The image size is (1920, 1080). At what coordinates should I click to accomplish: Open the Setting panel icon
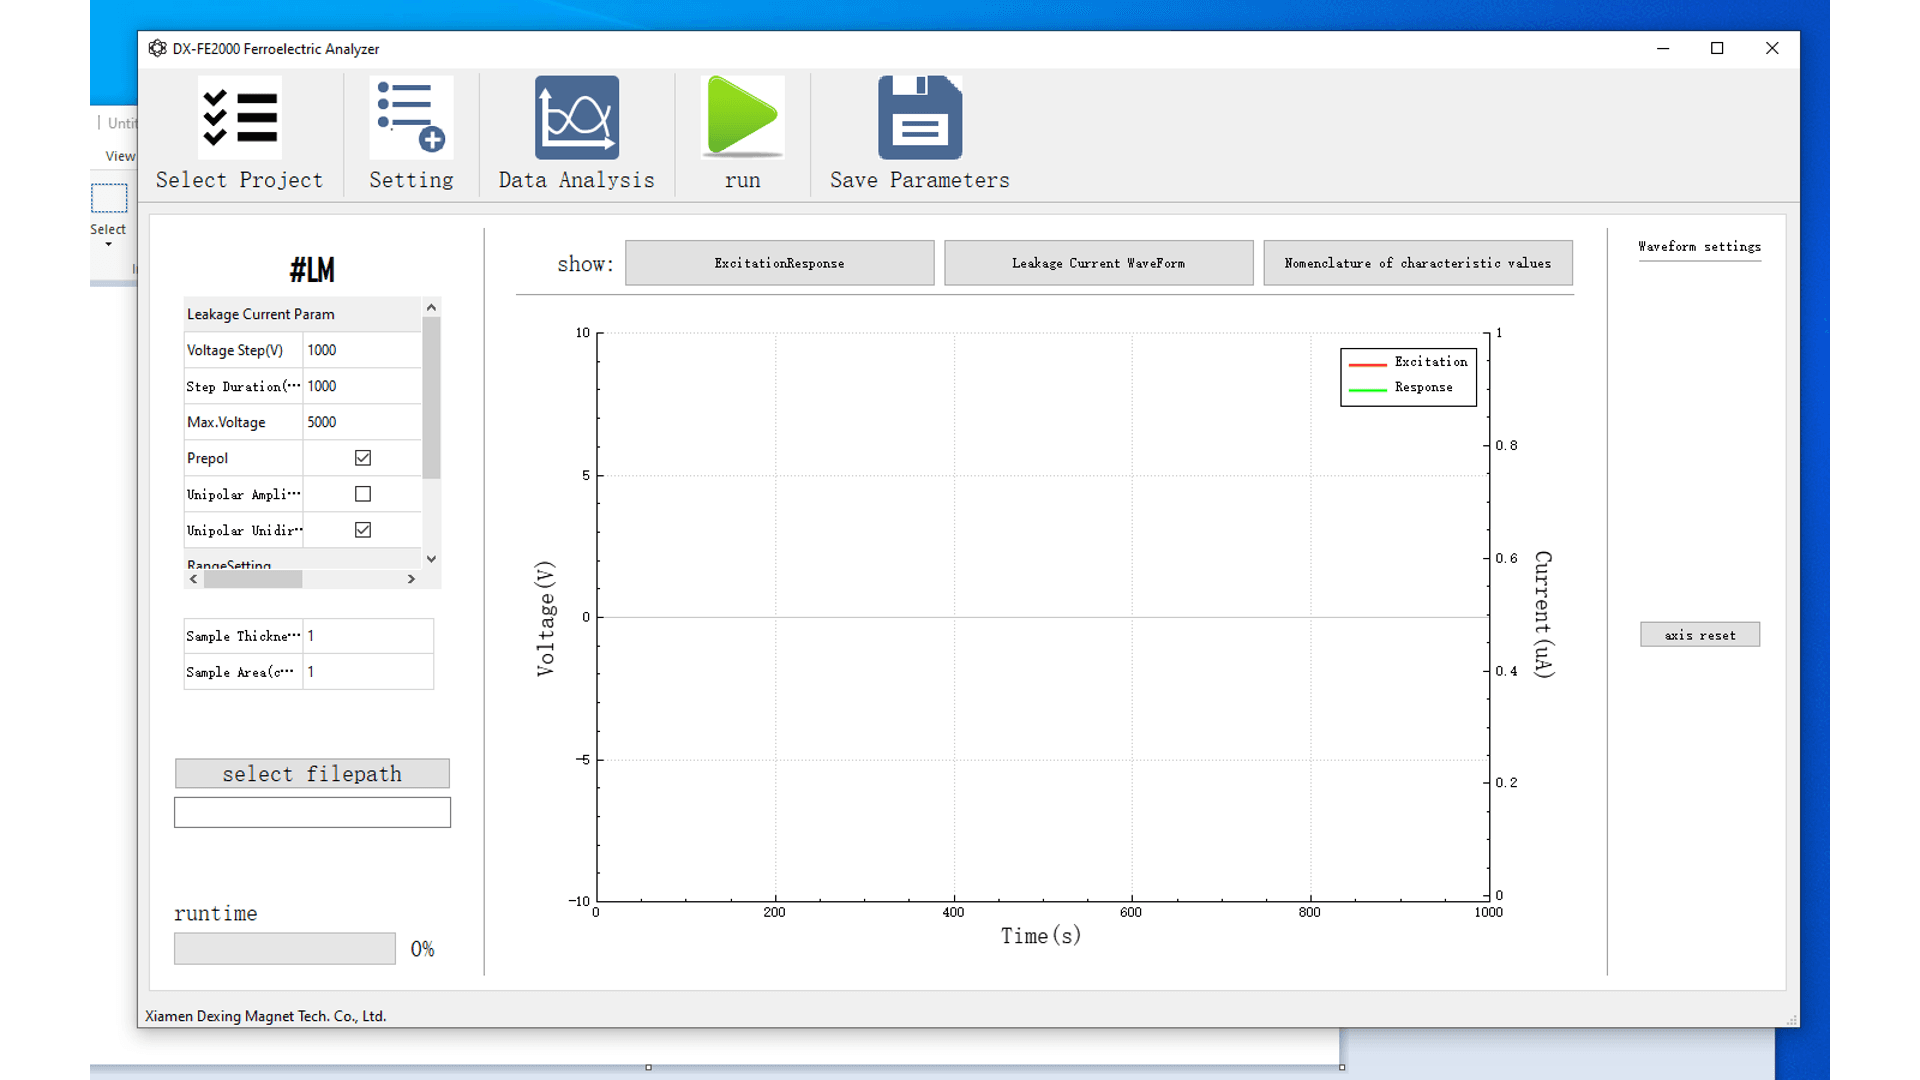[411, 135]
